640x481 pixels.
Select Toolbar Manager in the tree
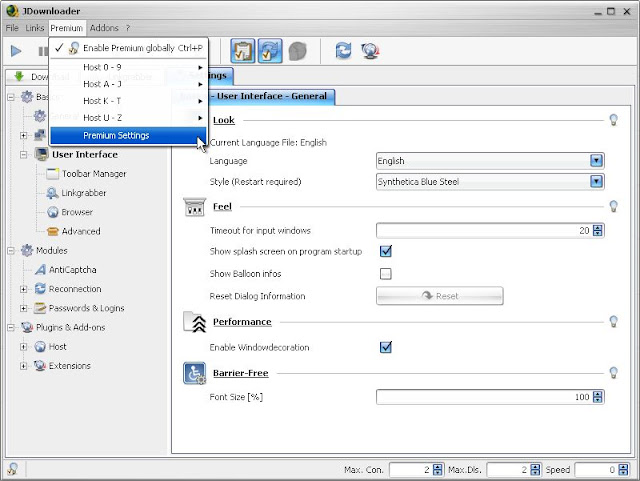pos(94,174)
